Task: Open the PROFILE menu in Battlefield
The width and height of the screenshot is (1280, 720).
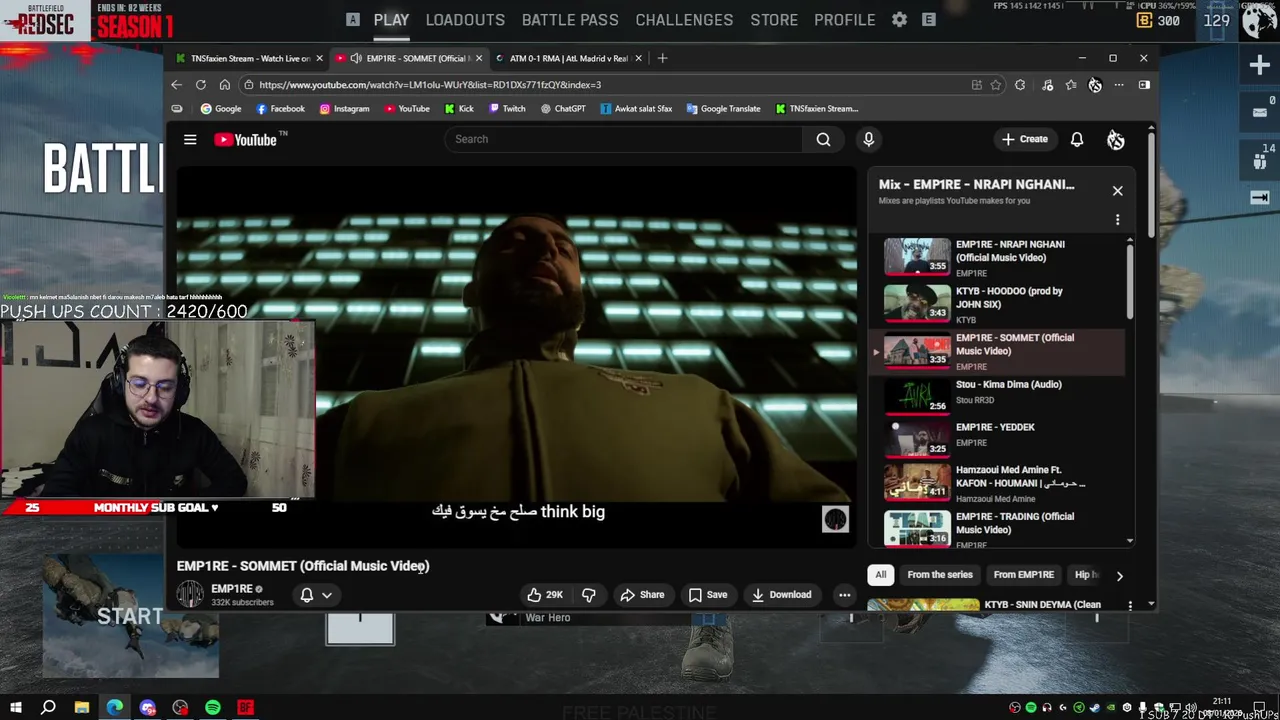Action: pos(844,20)
